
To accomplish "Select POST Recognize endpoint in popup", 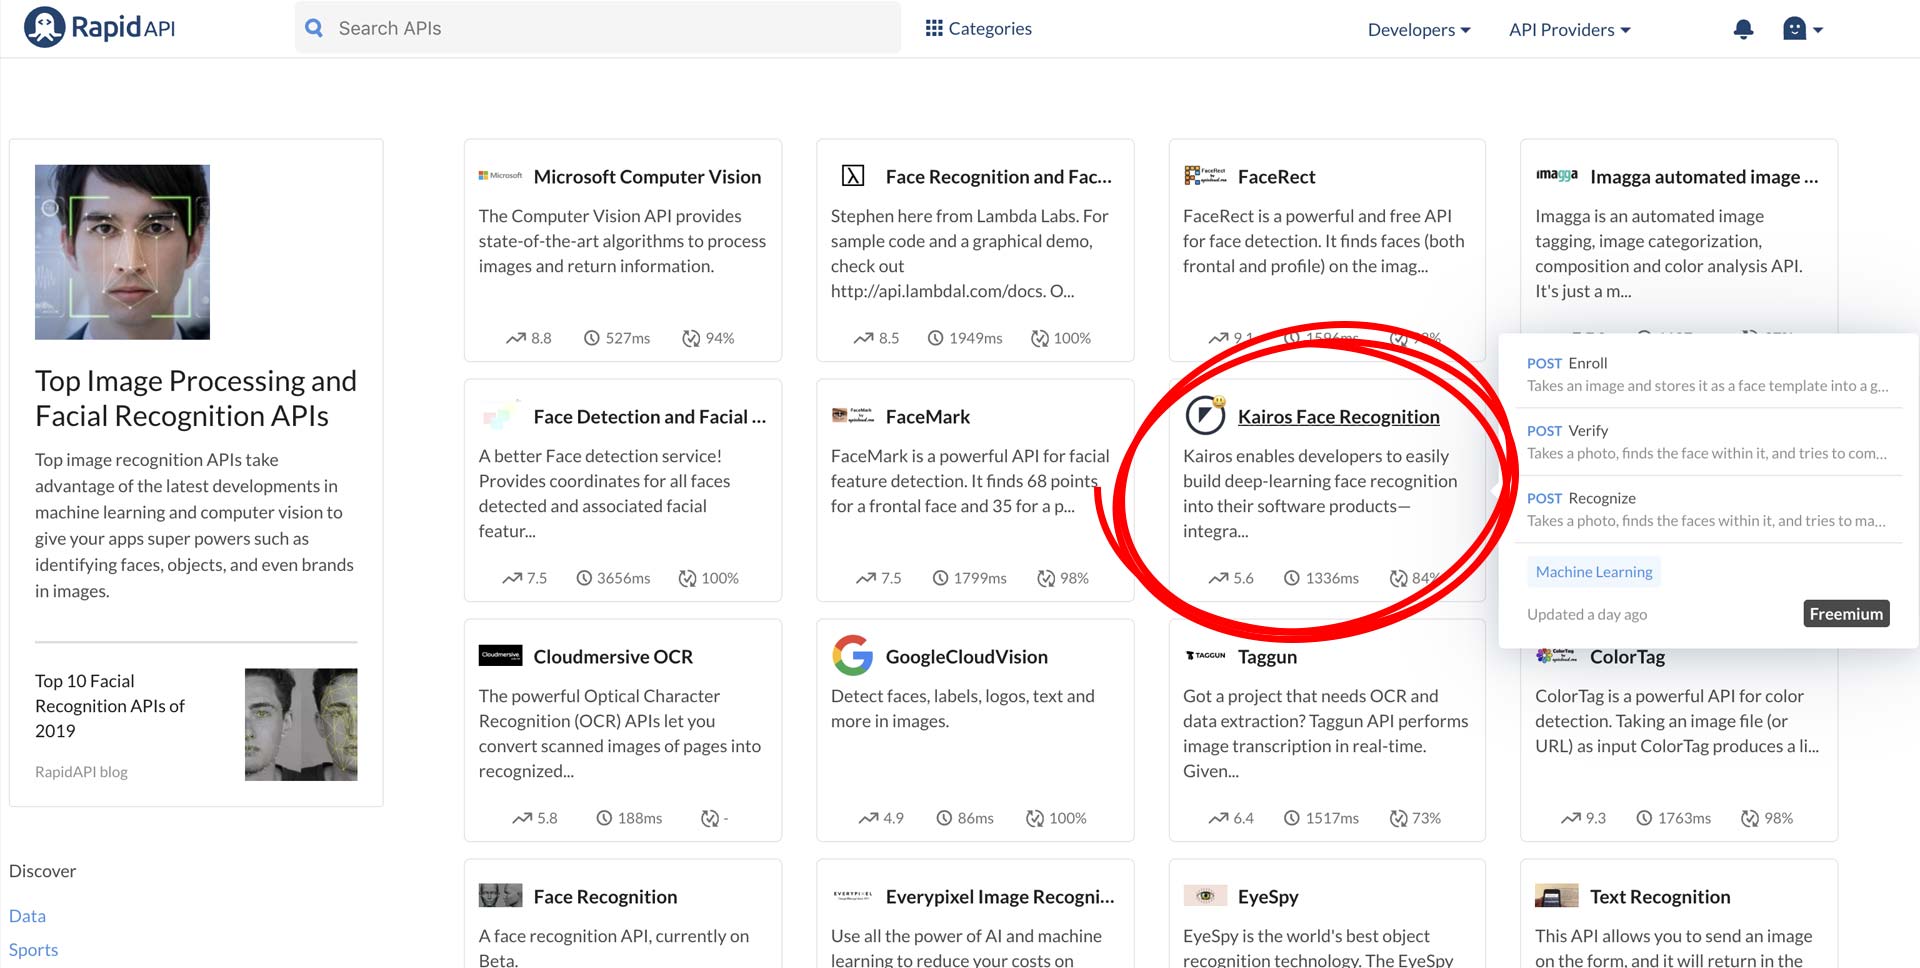I will pos(1709,509).
